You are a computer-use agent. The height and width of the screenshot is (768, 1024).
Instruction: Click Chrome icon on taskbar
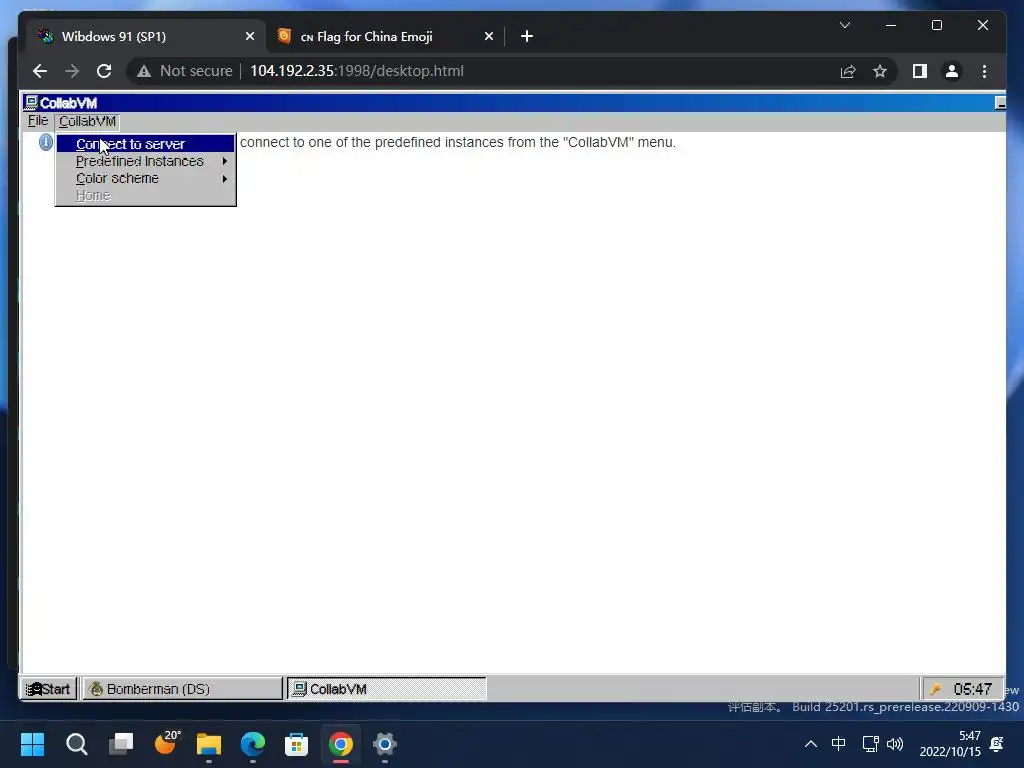tap(341, 744)
